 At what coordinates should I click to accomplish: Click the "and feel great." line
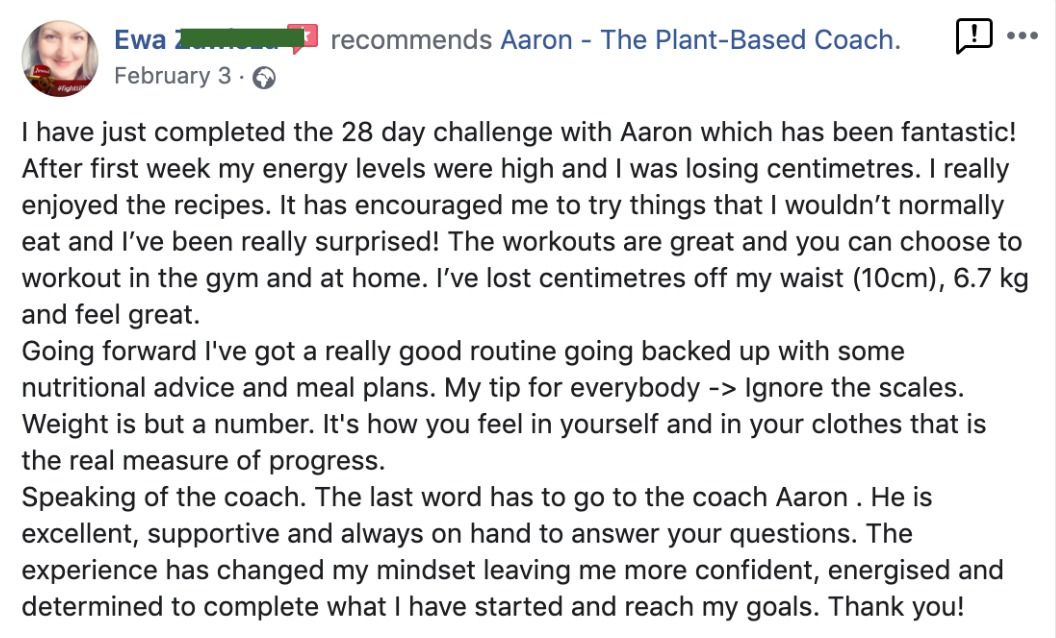click(x=110, y=315)
